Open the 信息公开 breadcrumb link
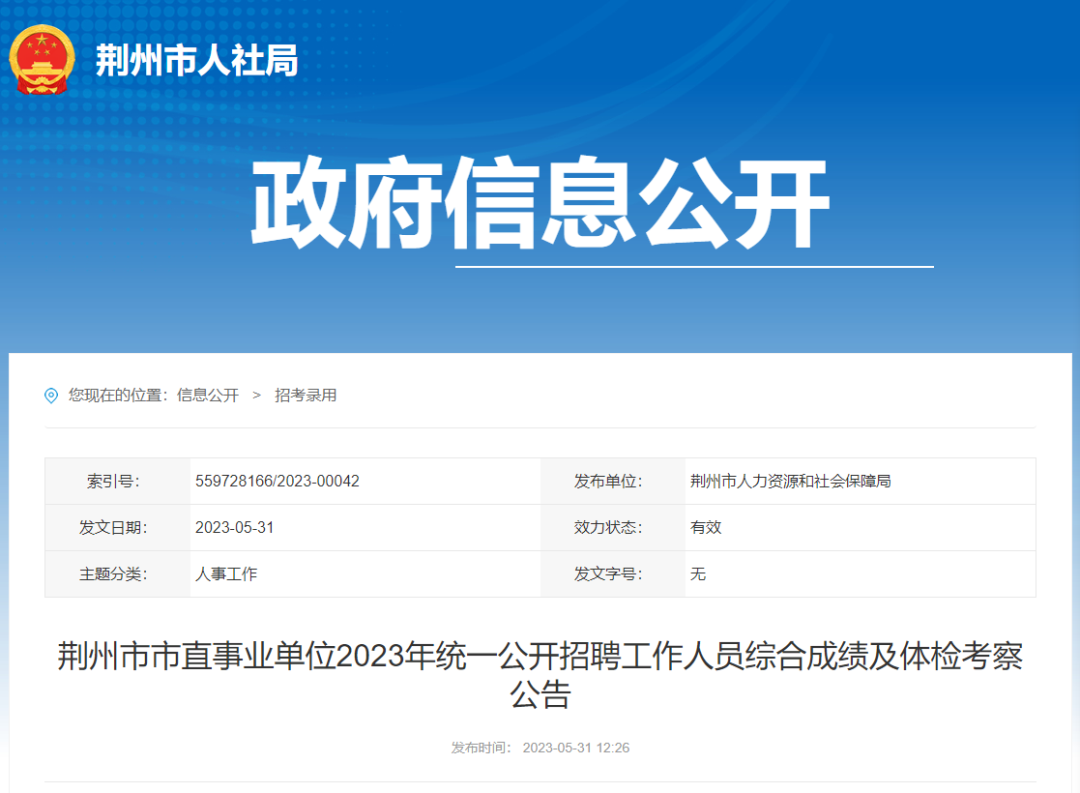Image resolution: width=1080 pixels, height=793 pixels. pyautogui.click(x=208, y=395)
